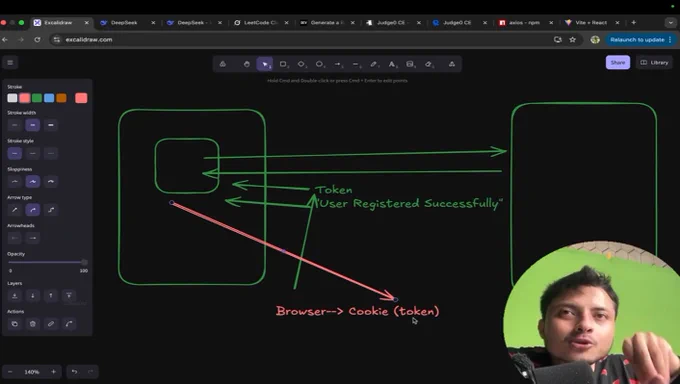Set stroke width to bold
This screenshot has width=680, height=384.
(33, 125)
